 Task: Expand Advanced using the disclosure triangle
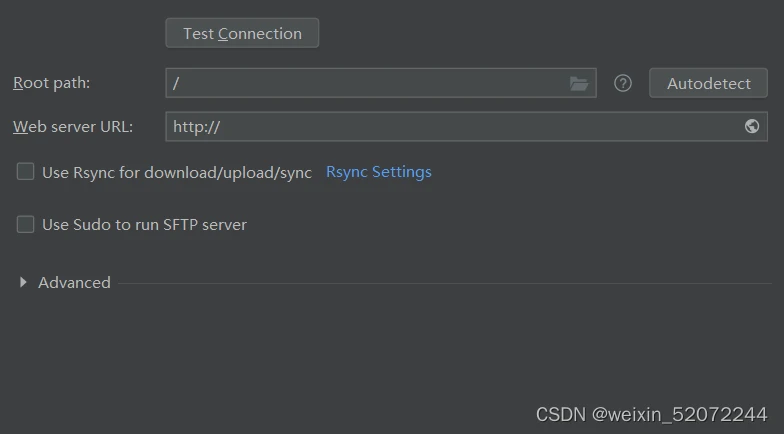pyautogui.click(x=23, y=282)
